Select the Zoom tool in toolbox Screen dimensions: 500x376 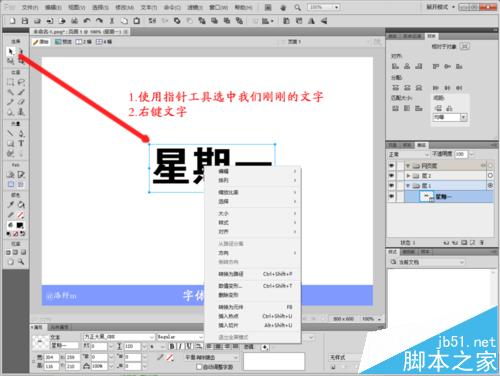21,262
